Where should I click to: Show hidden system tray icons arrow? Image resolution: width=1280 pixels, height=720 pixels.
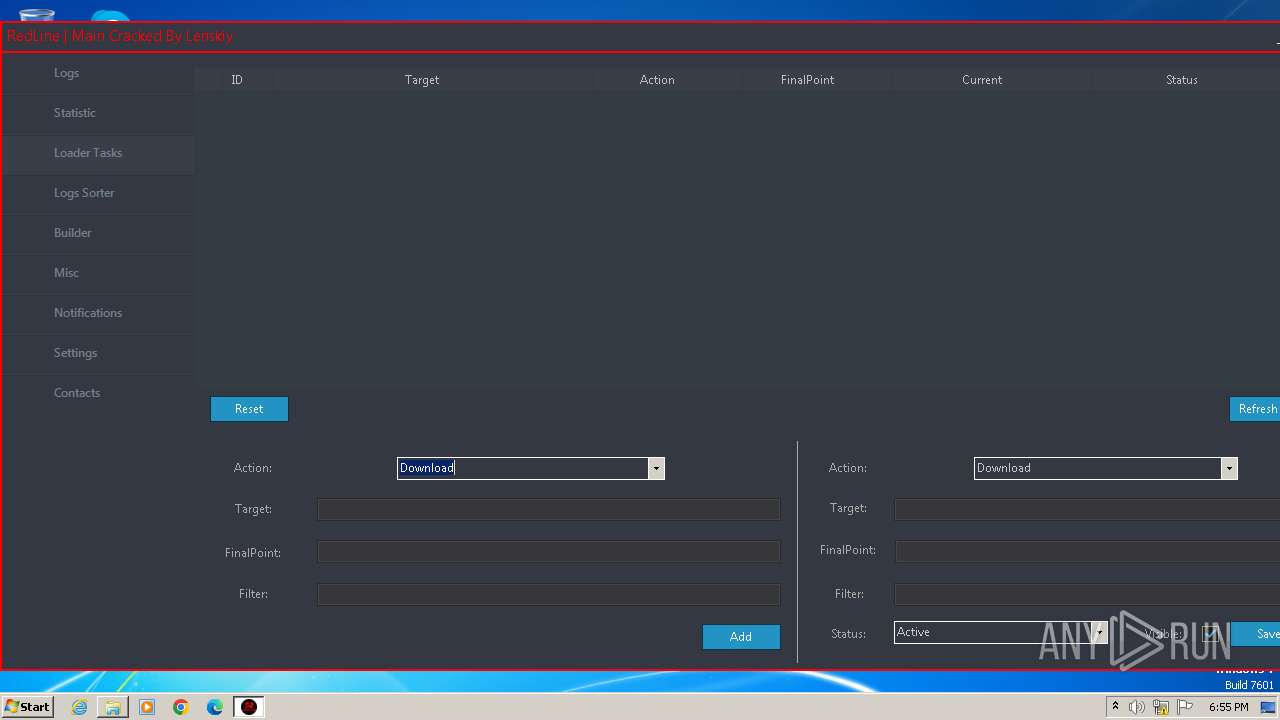tap(1115, 707)
